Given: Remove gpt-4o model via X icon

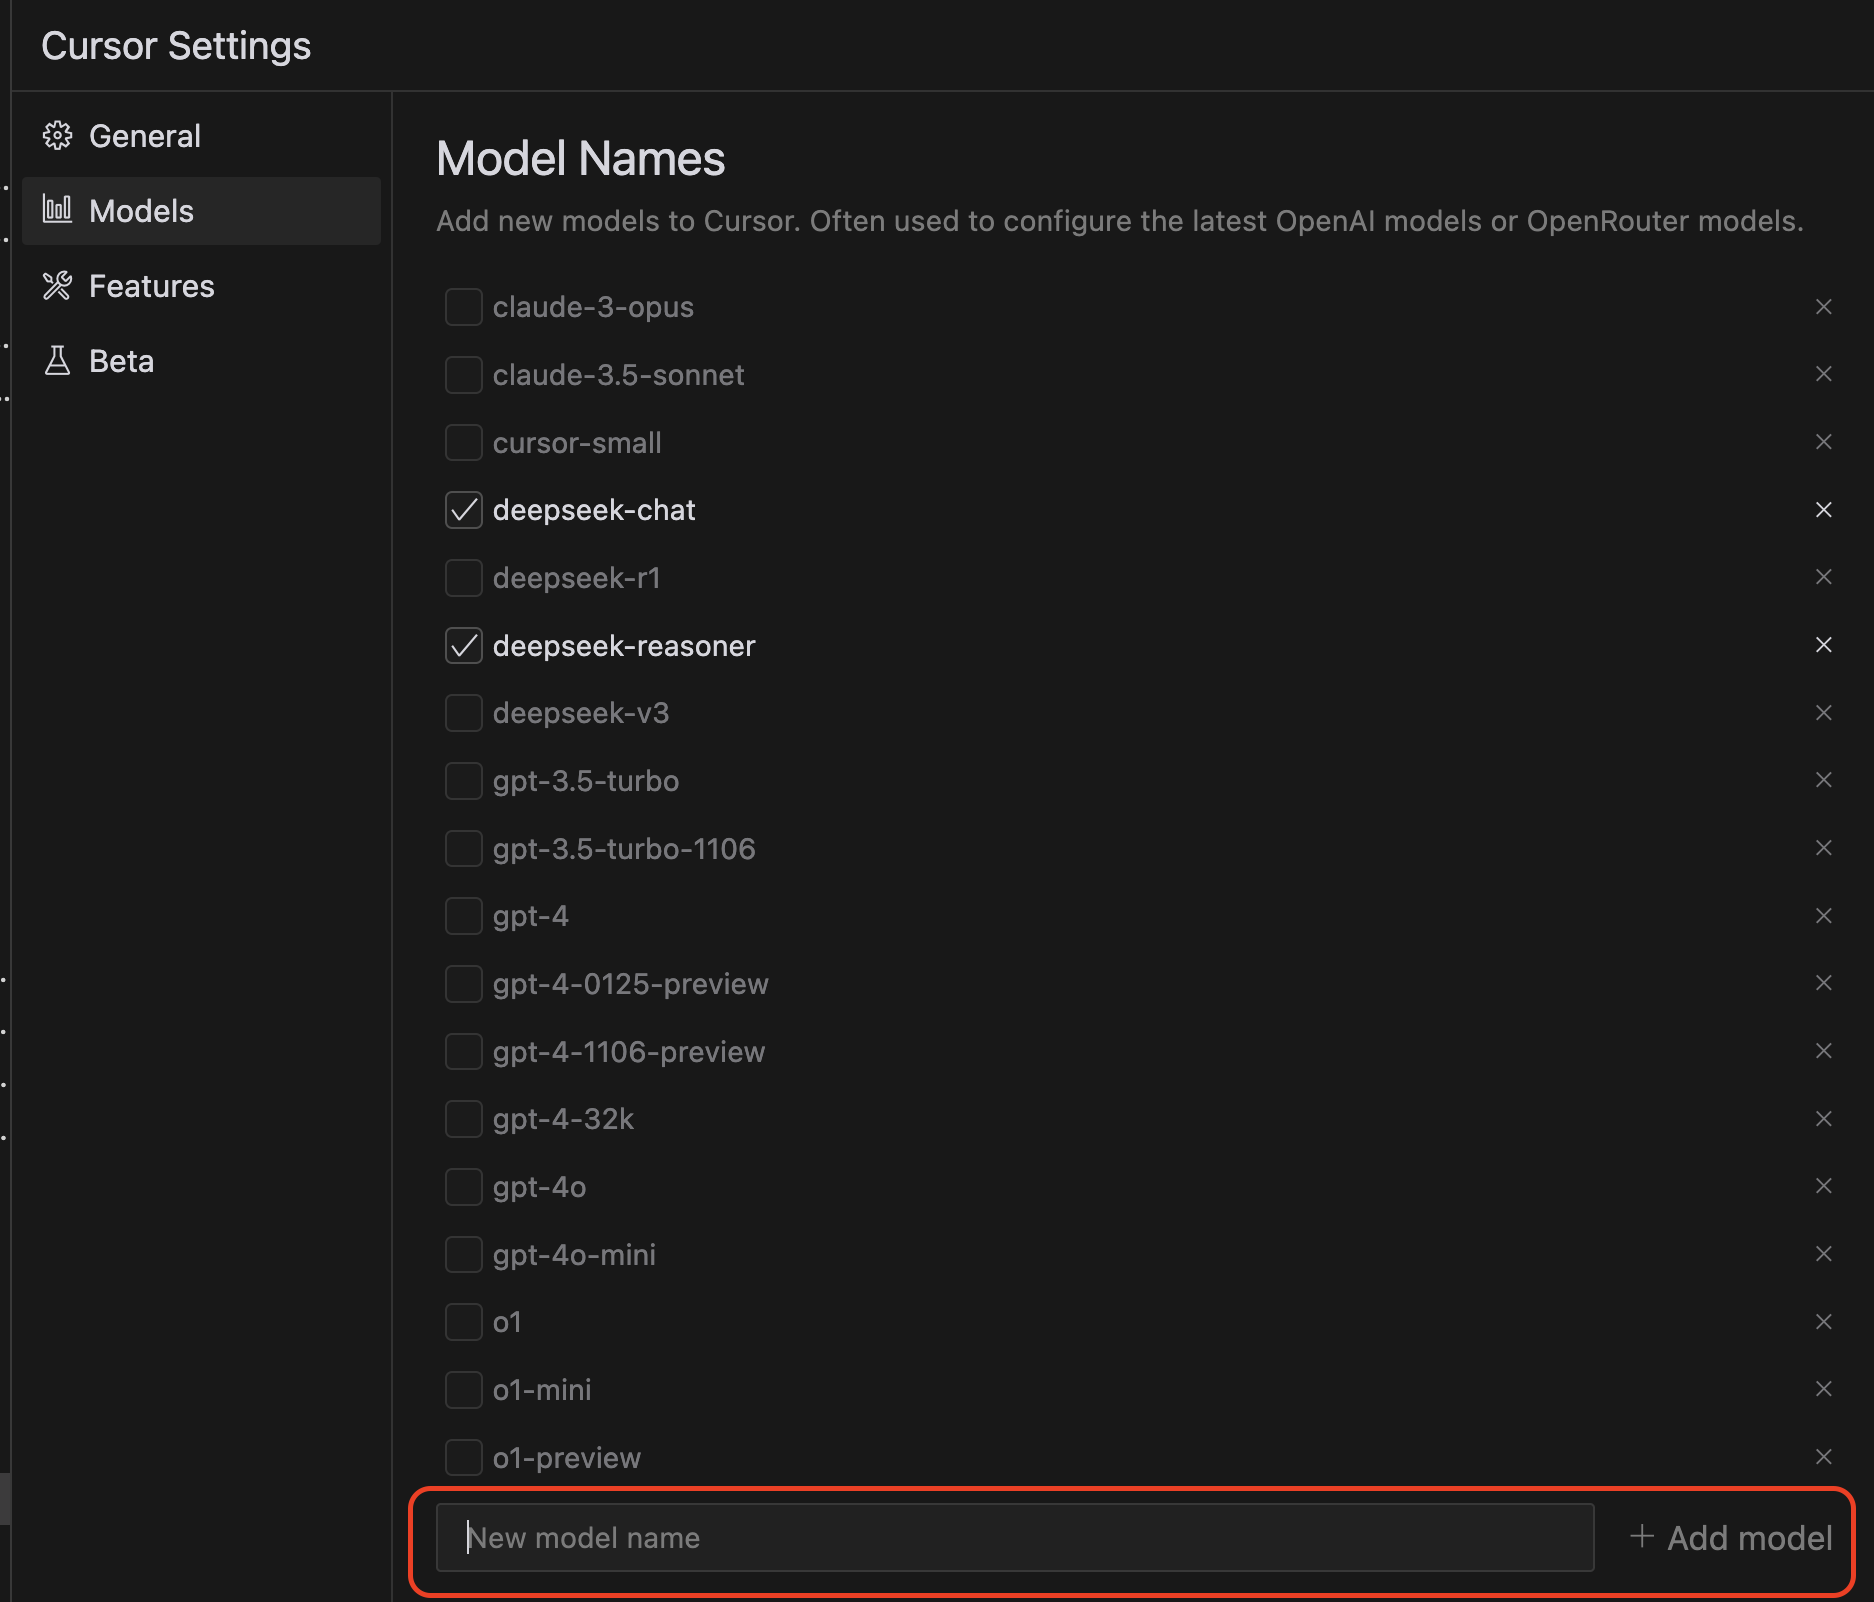Looking at the screenshot, I should pos(1823,1186).
